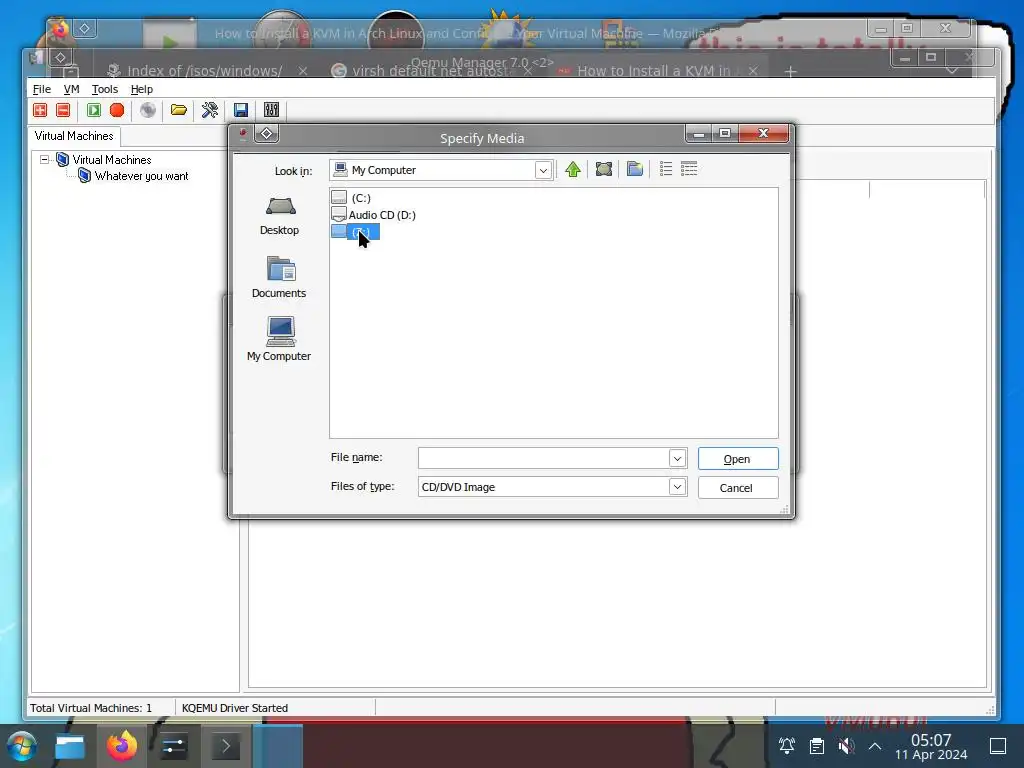This screenshot has width=1024, height=768.
Task: Minimize the Specify Media dialog
Action: [699, 133]
